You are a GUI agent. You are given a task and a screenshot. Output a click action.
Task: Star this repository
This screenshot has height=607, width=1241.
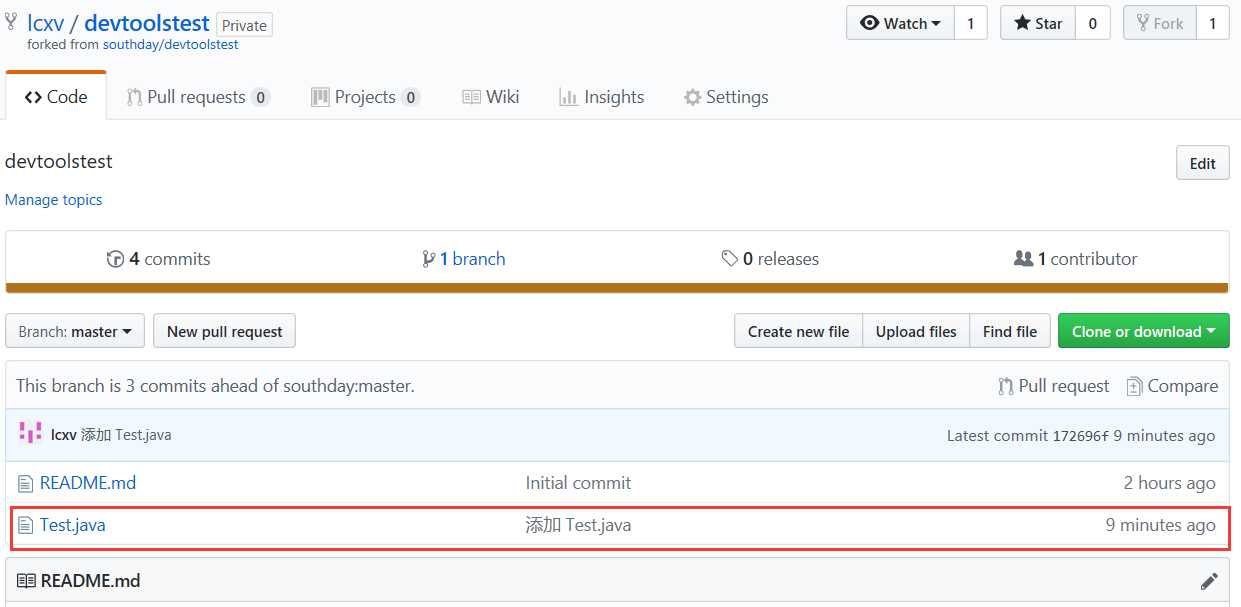pos(1038,23)
